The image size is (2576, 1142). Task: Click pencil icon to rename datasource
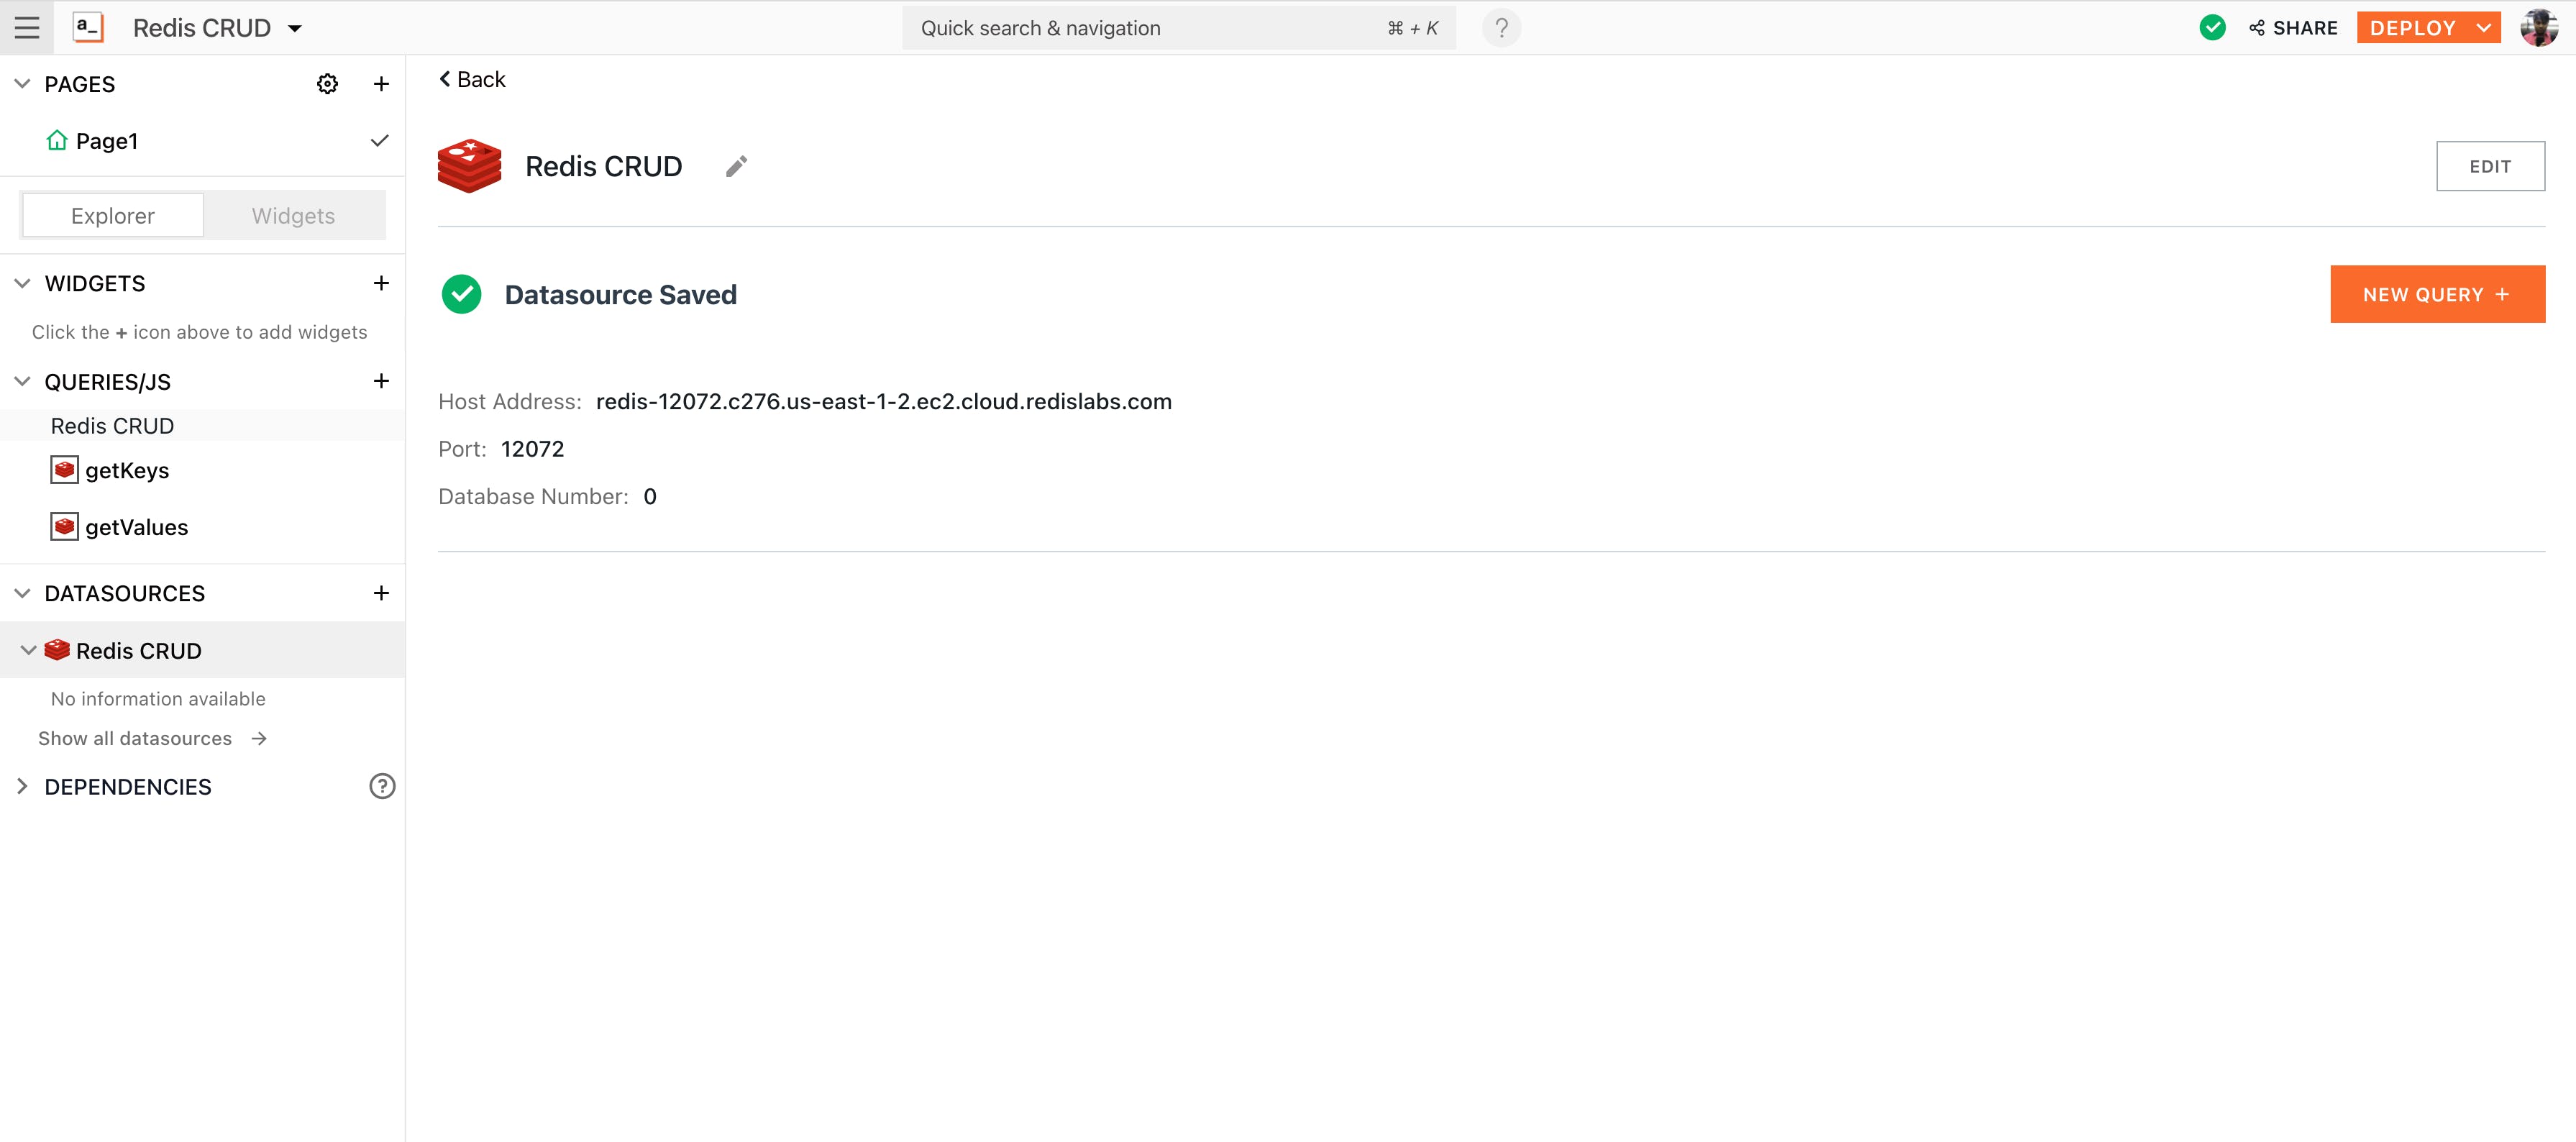(x=736, y=166)
